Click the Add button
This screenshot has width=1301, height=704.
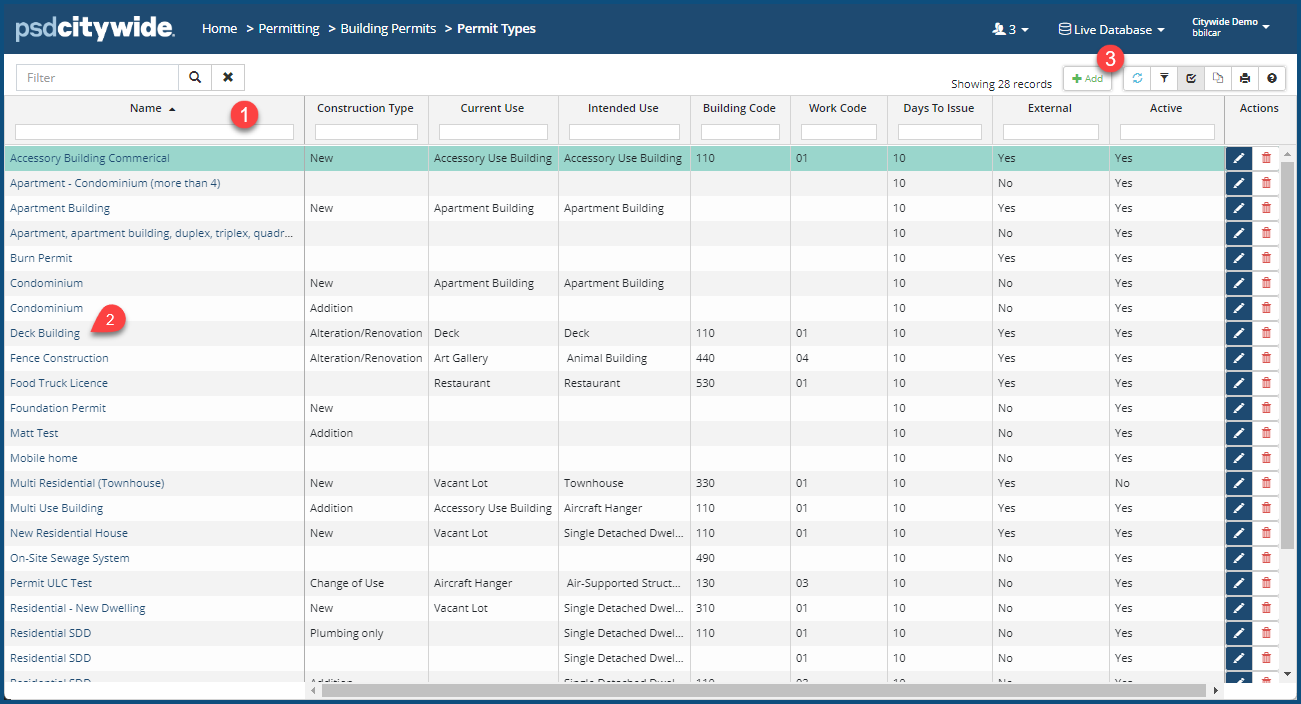click(1087, 78)
